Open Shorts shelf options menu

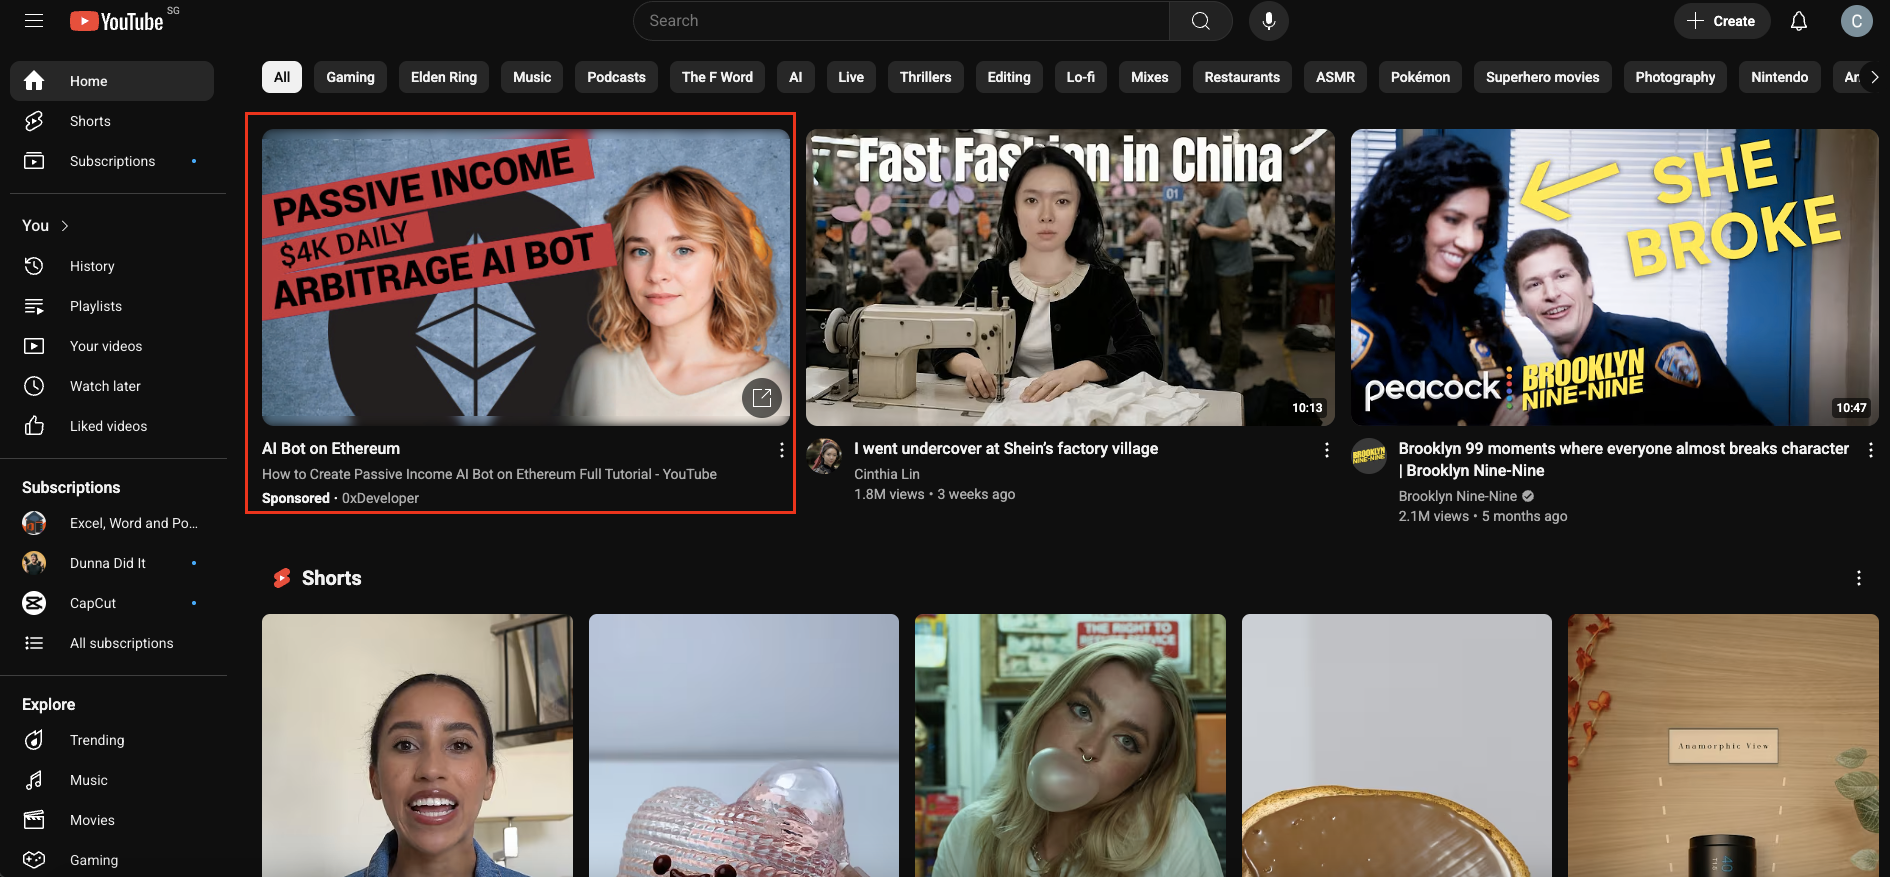pyautogui.click(x=1859, y=578)
